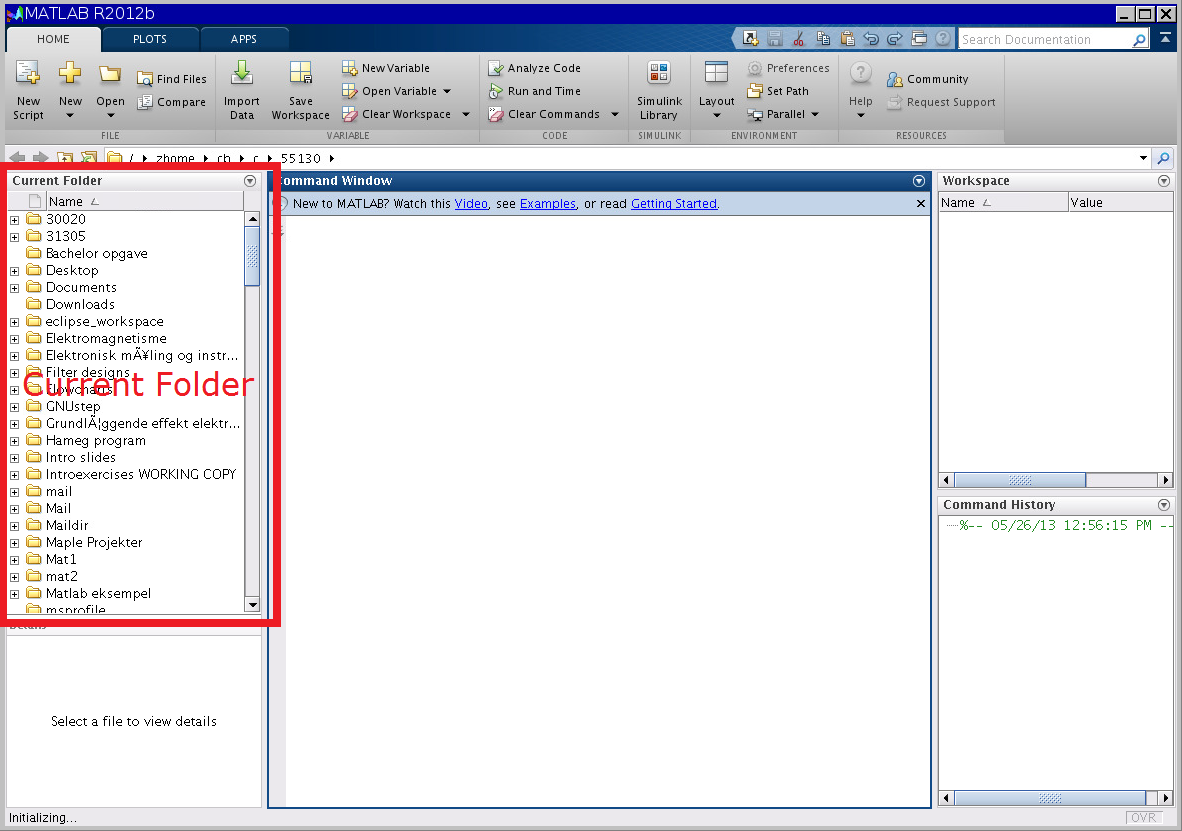The height and width of the screenshot is (831, 1182).
Task: Click the Cut scissors icon in quick access toolbar
Action: click(798, 38)
